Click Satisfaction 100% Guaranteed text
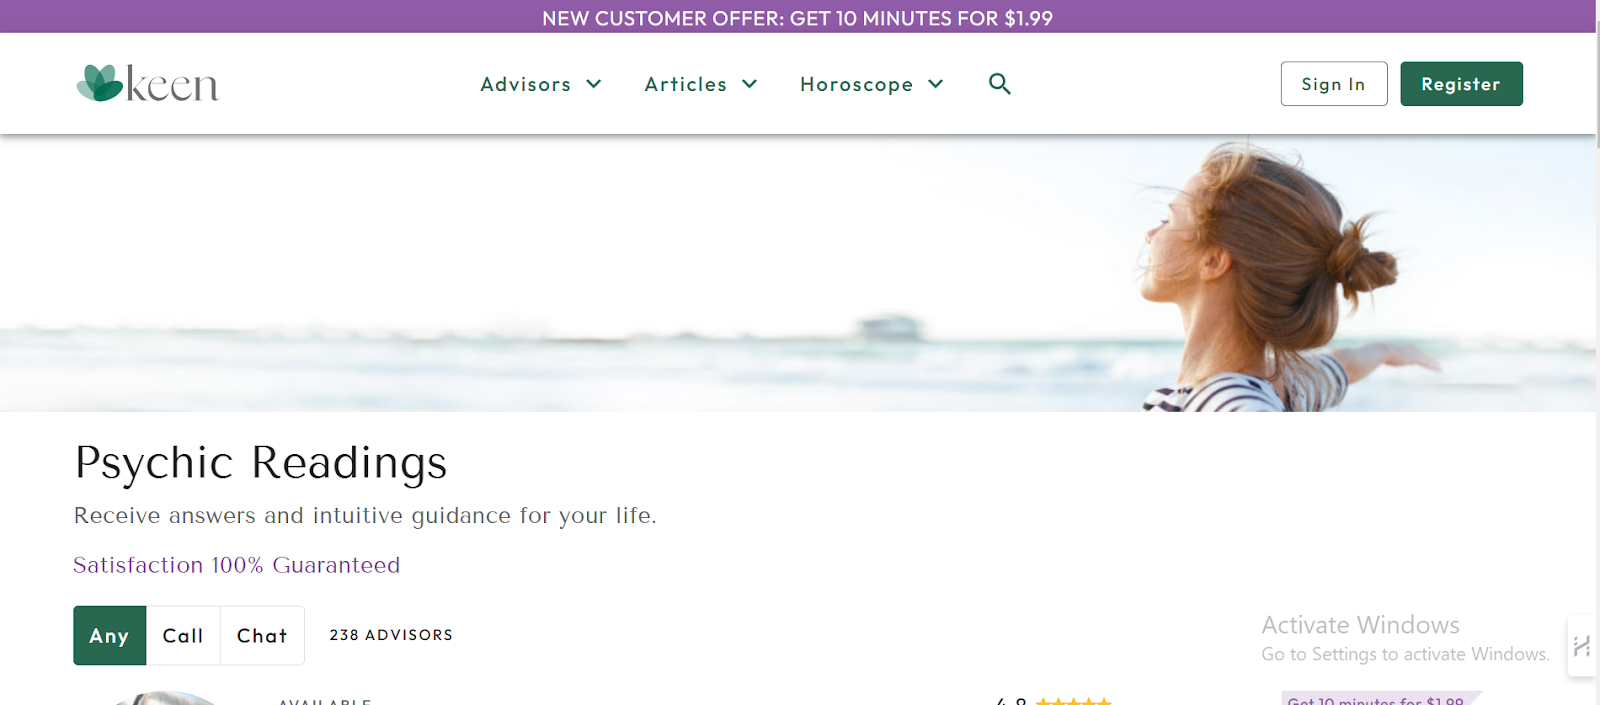This screenshot has width=1600, height=705. click(237, 565)
